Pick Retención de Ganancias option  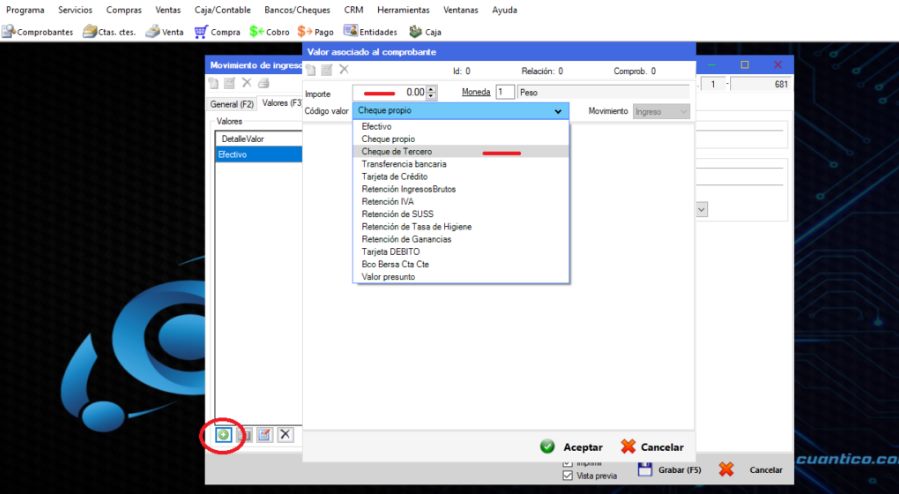coord(461,240)
